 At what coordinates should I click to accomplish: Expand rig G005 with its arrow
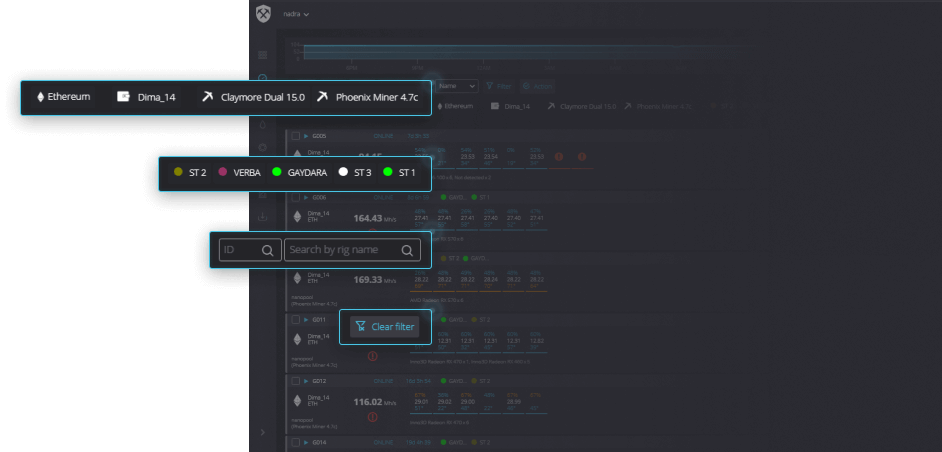click(x=306, y=136)
